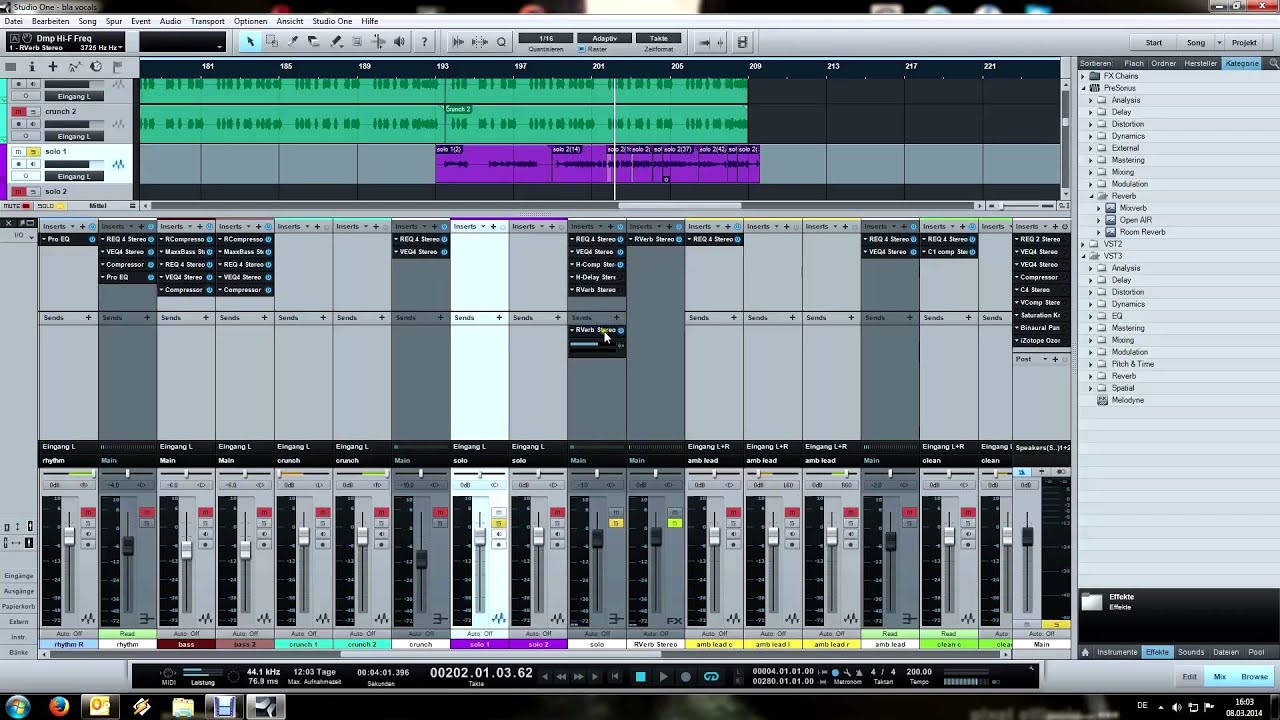Switch to the Instrumente browser tab
Viewport: 1280px width, 720px height.
tap(1117, 652)
